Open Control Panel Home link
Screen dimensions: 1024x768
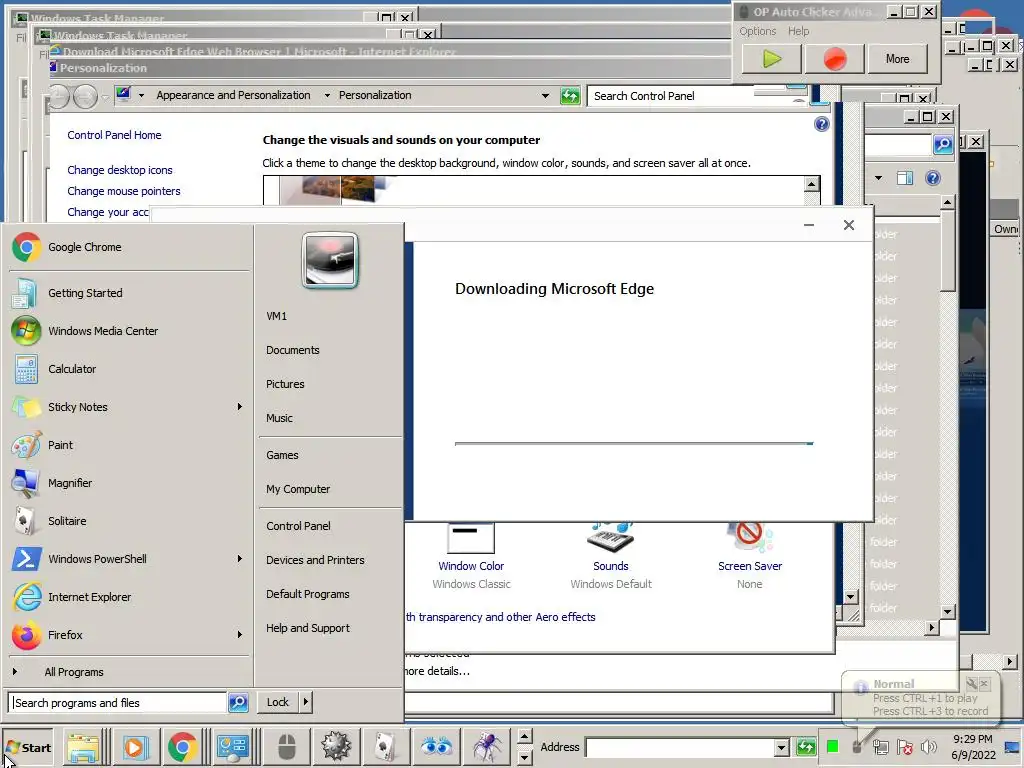pos(114,135)
